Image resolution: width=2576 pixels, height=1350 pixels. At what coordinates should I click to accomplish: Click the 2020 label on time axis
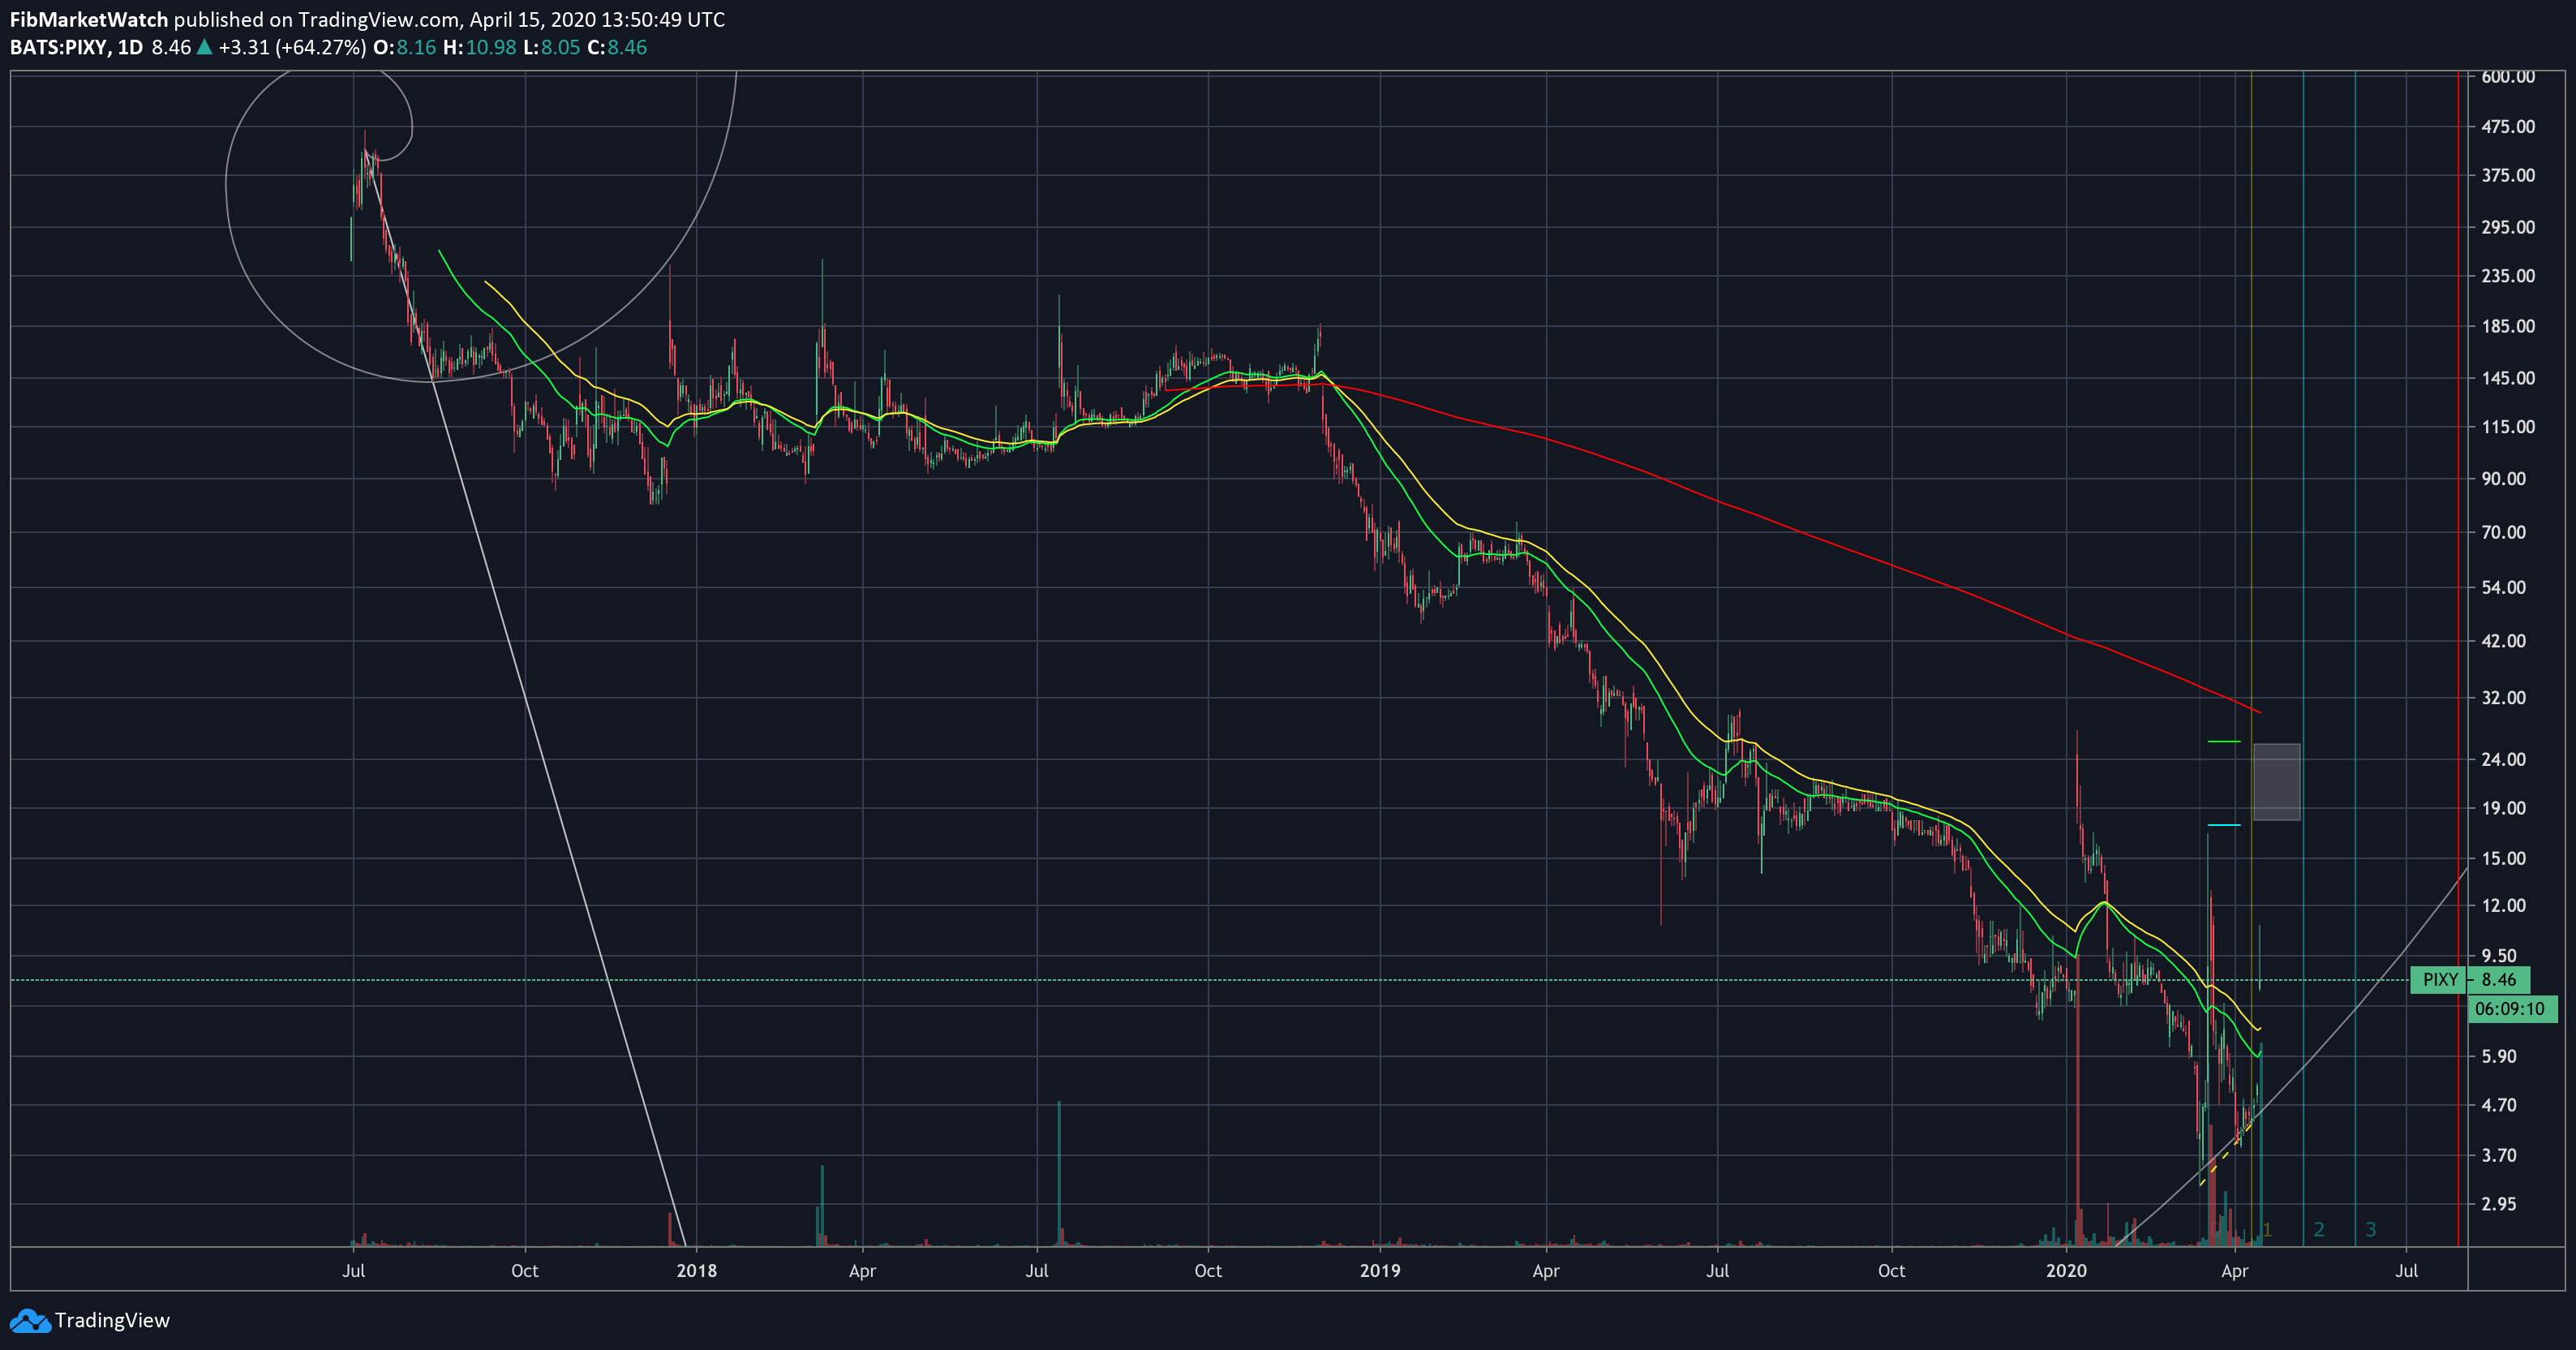pos(2066,1271)
